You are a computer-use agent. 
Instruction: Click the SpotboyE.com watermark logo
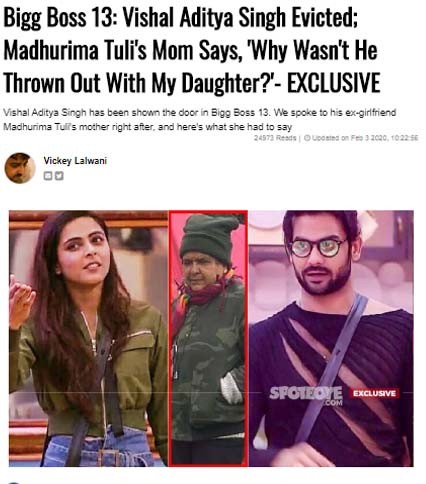(306, 395)
